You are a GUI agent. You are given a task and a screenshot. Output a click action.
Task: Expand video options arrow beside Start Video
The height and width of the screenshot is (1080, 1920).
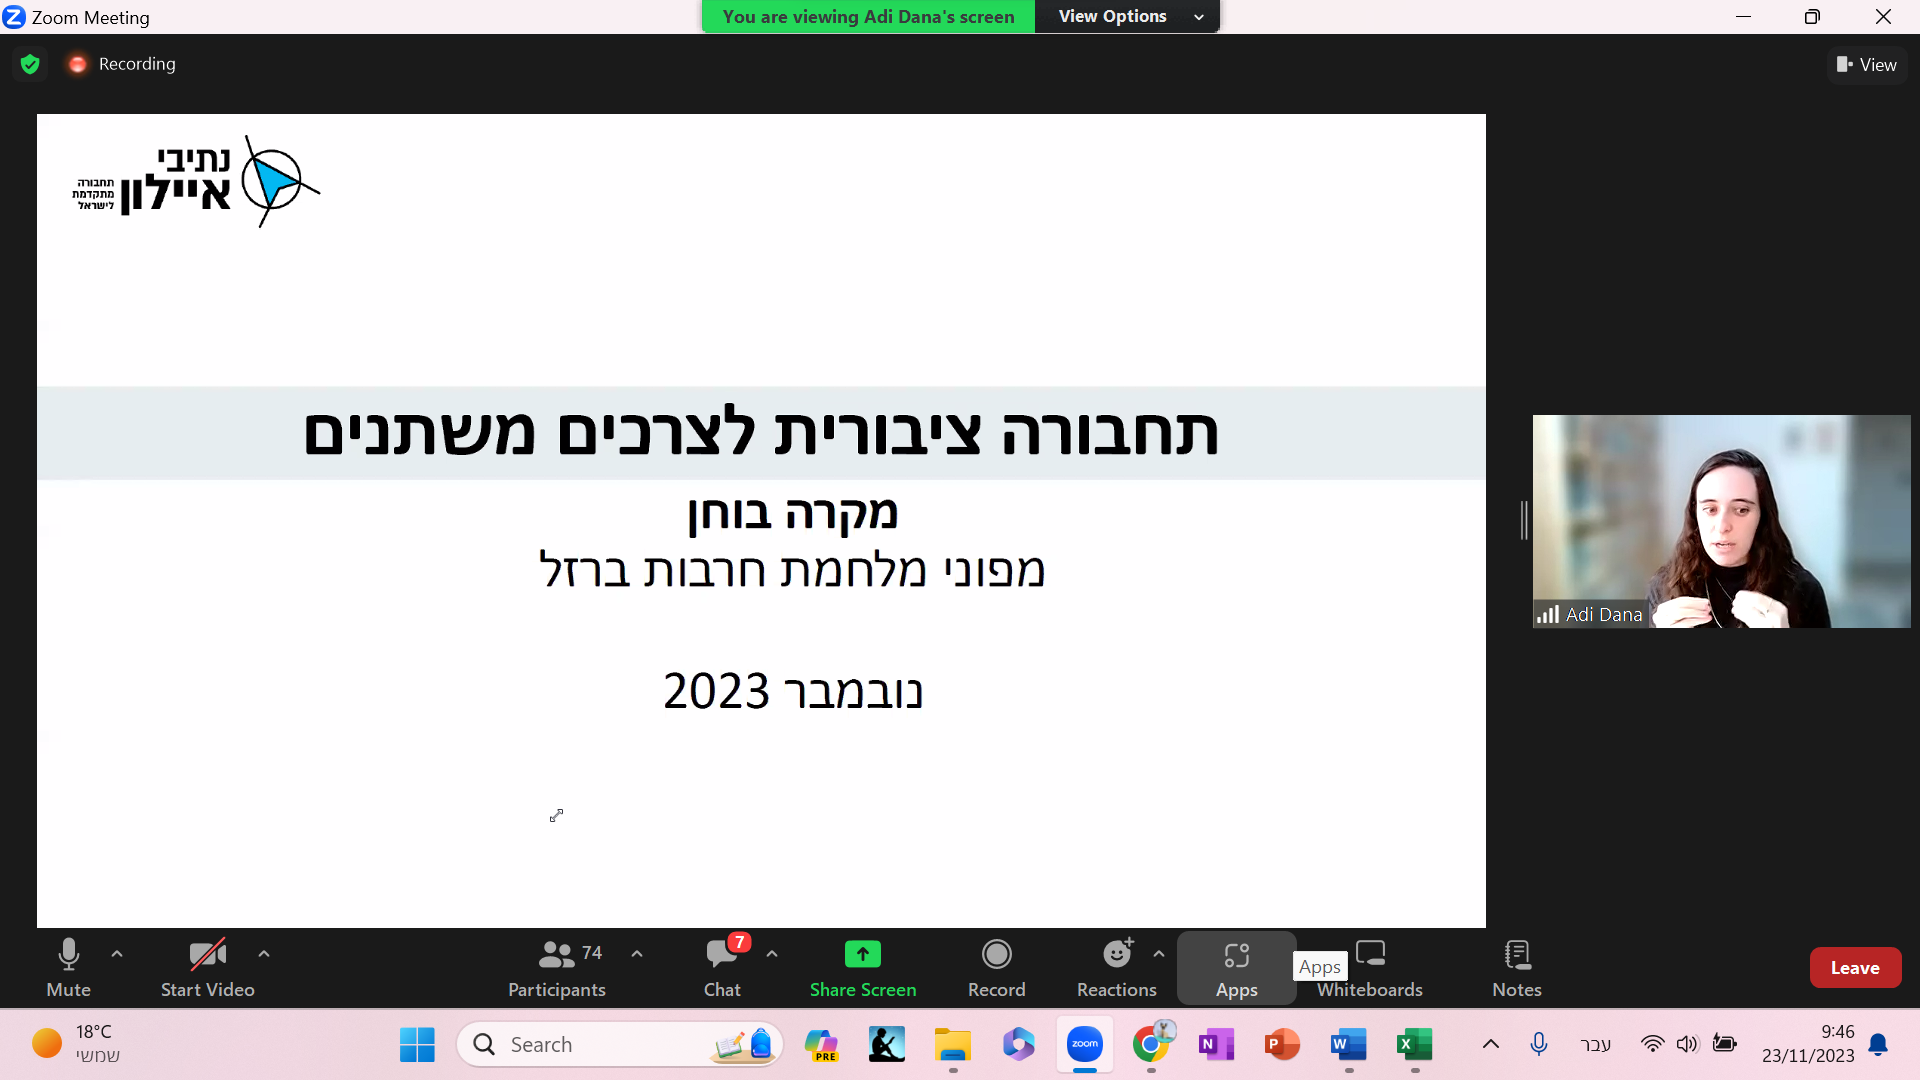264,954
